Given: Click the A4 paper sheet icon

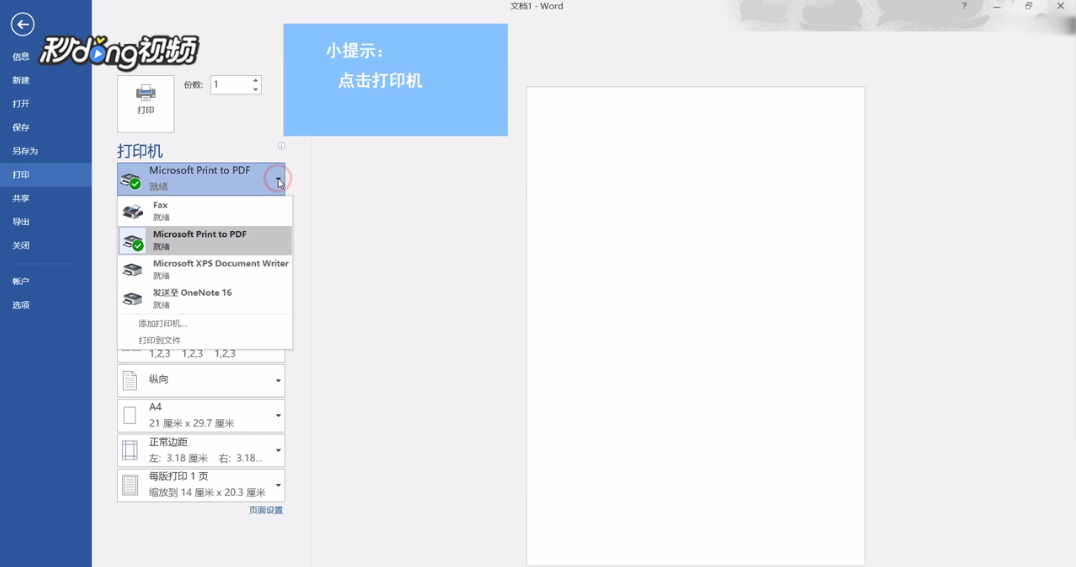Looking at the screenshot, I should click(130, 415).
